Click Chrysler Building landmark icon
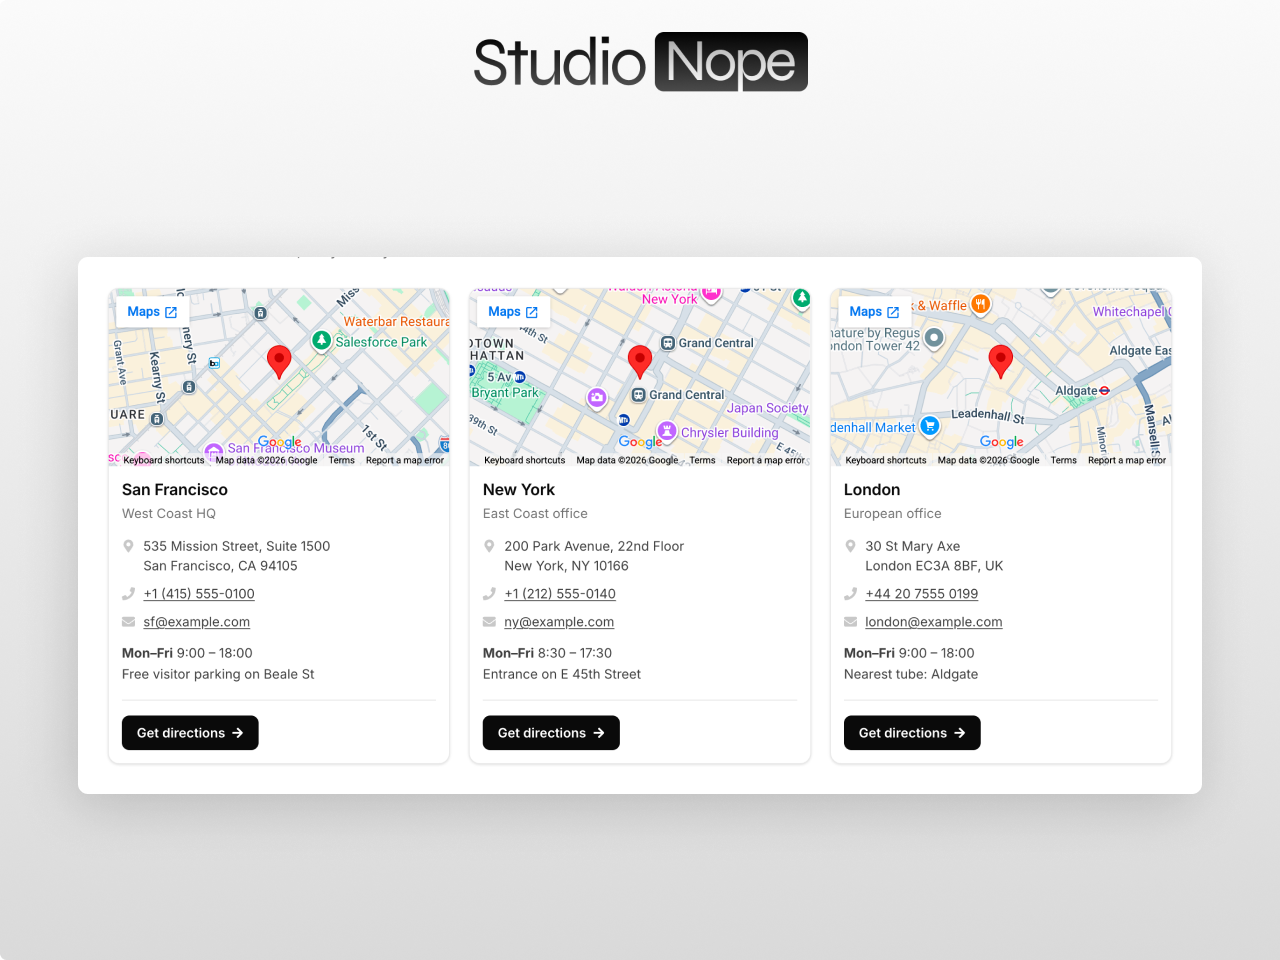 667,432
